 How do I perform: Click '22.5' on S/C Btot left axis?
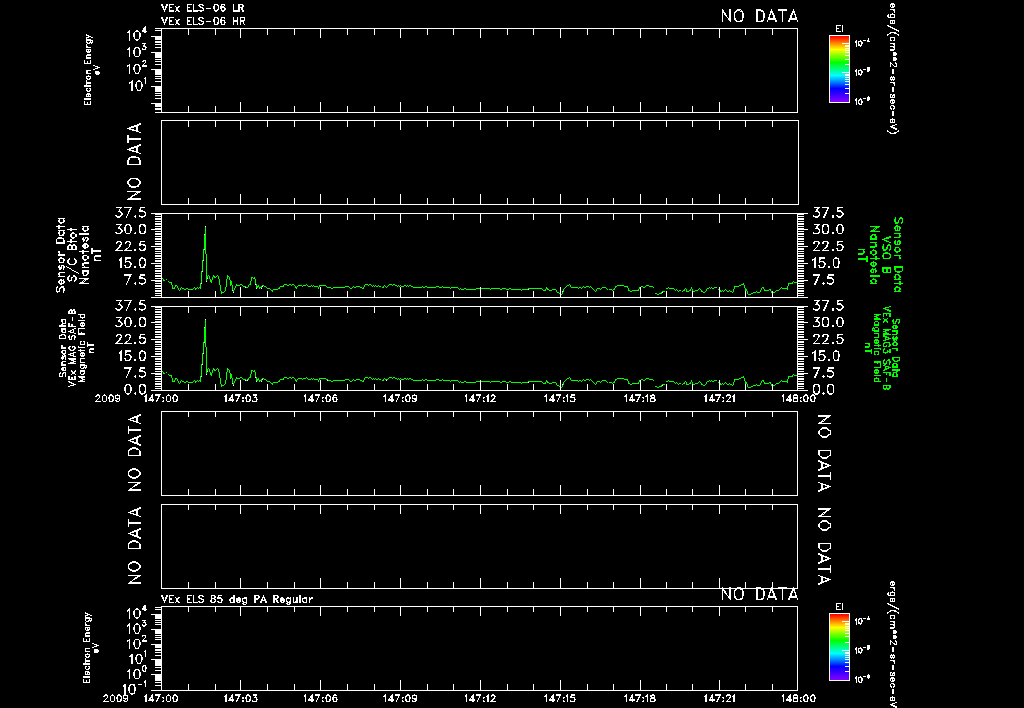coord(133,246)
